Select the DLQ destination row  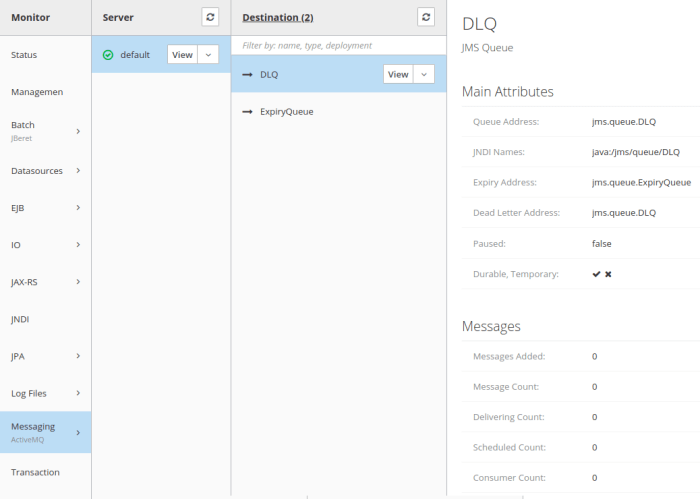pos(339,74)
